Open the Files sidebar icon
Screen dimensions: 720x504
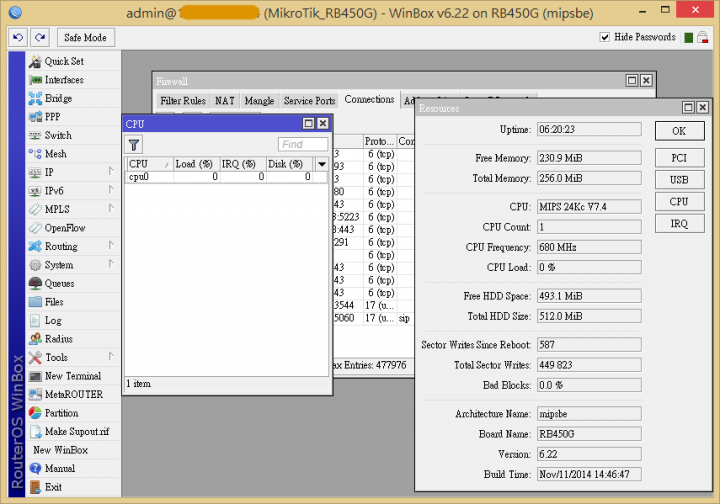(35, 302)
